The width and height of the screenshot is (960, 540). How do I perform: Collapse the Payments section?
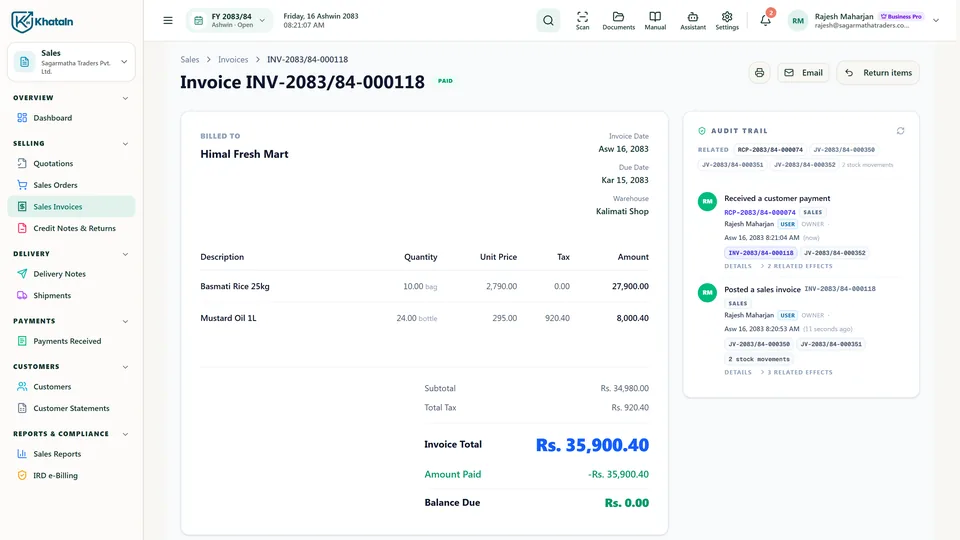[125, 321]
